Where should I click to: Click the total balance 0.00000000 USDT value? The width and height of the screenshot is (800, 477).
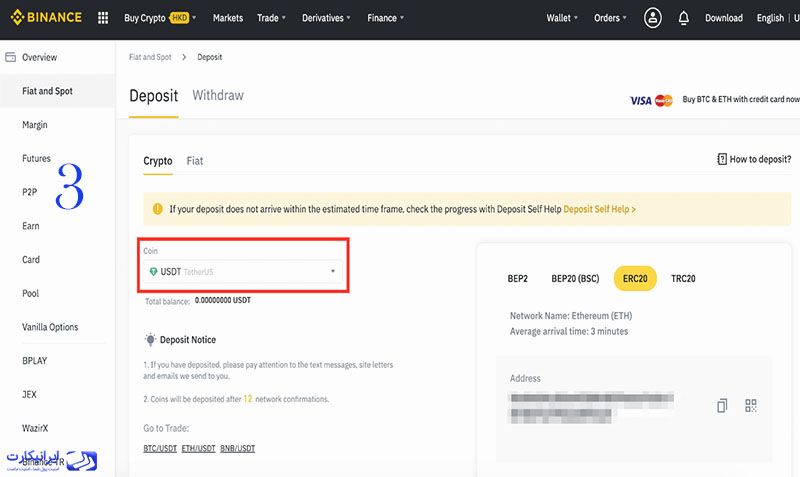point(222,300)
